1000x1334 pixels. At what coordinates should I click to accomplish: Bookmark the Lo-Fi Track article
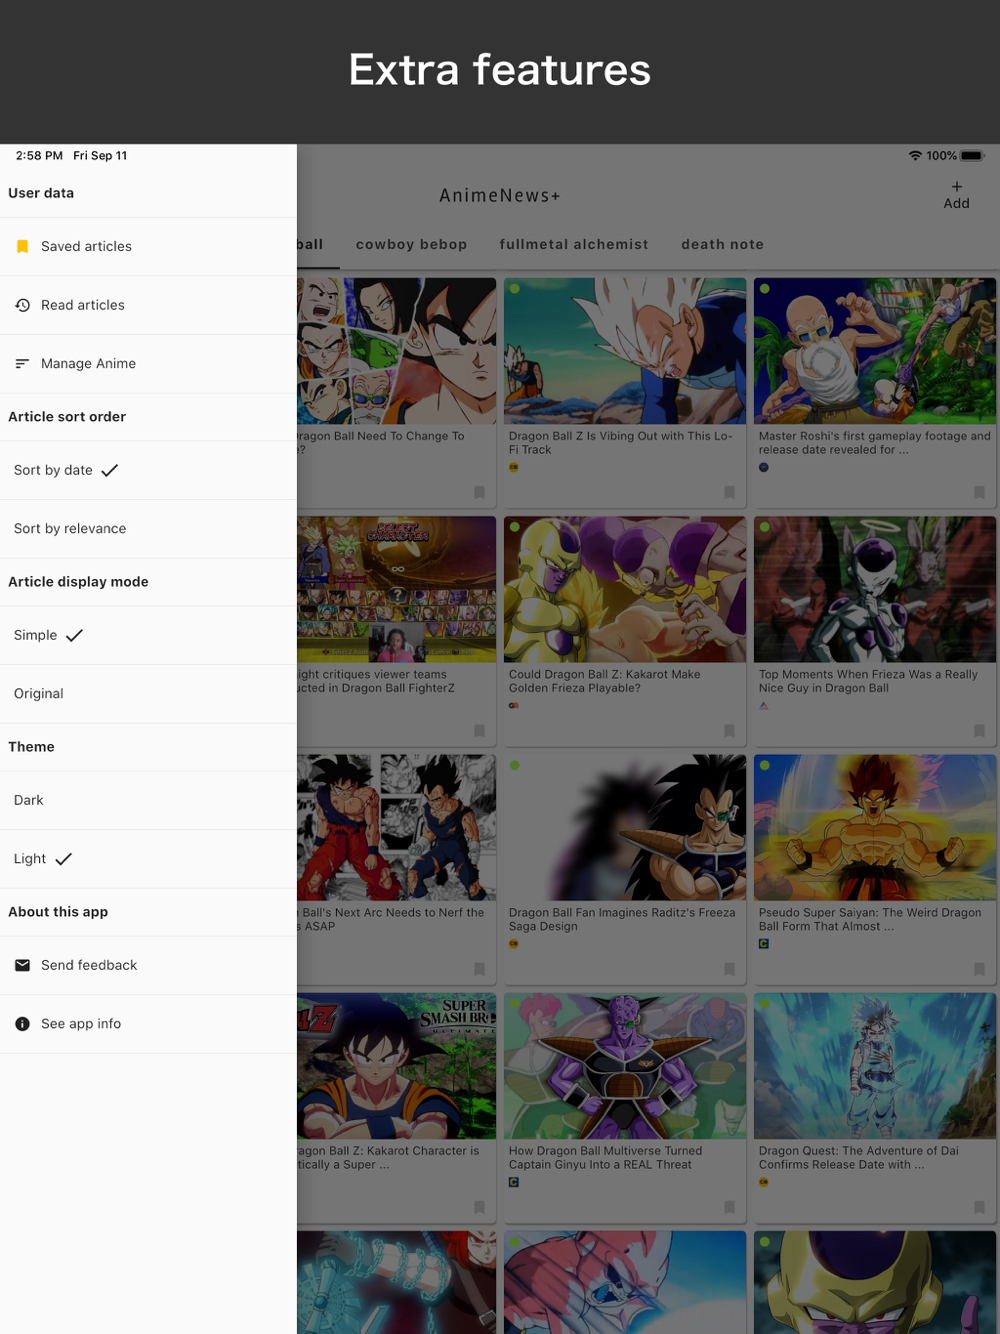pos(729,492)
